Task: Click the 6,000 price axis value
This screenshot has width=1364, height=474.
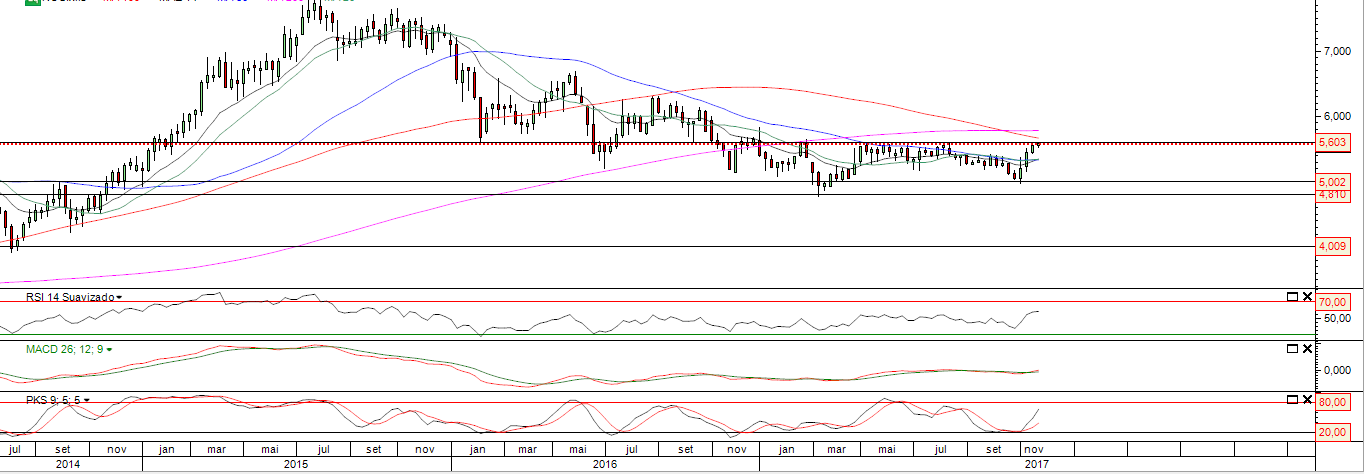Action: point(1336,116)
